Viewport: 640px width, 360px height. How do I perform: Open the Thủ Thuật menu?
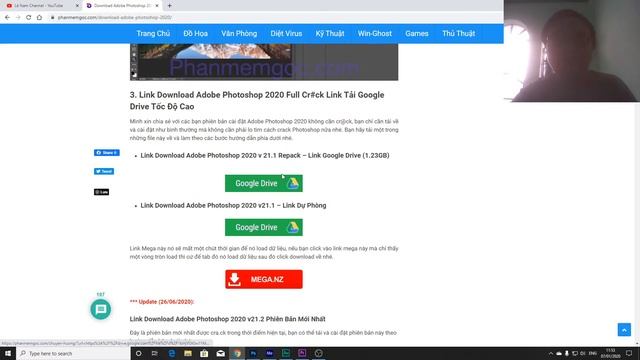pyautogui.click(x=458, y=33)
